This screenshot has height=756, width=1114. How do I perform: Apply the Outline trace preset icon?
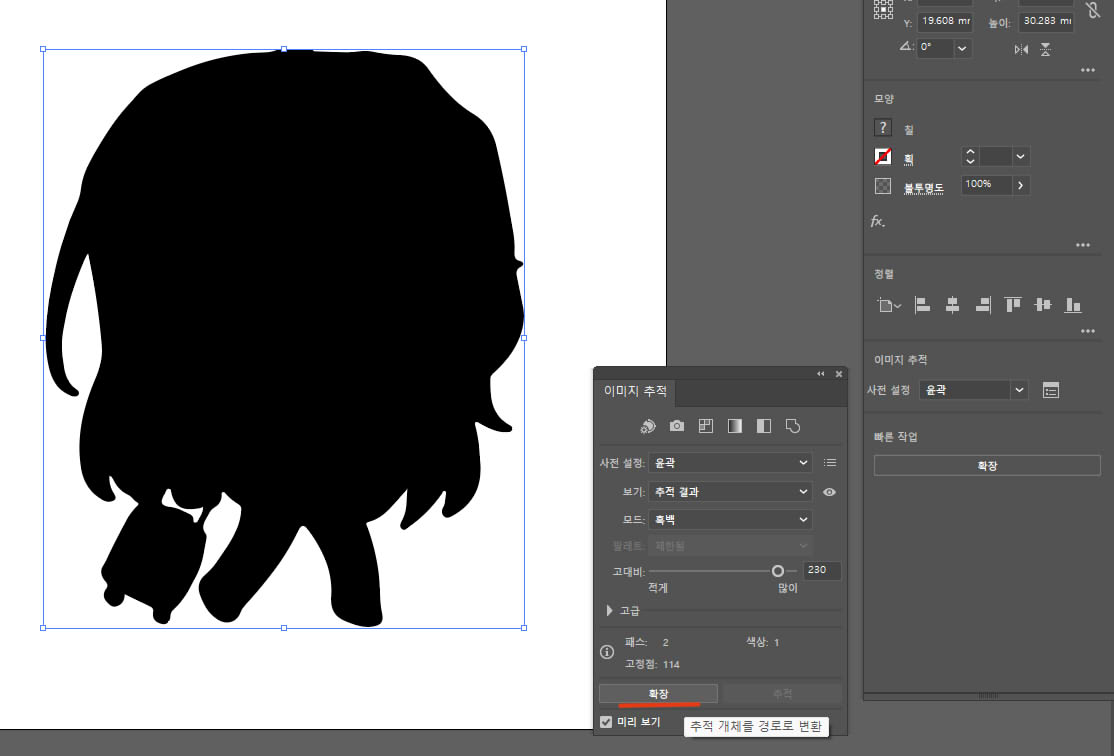pyautogui.click(x=793, y=426)
